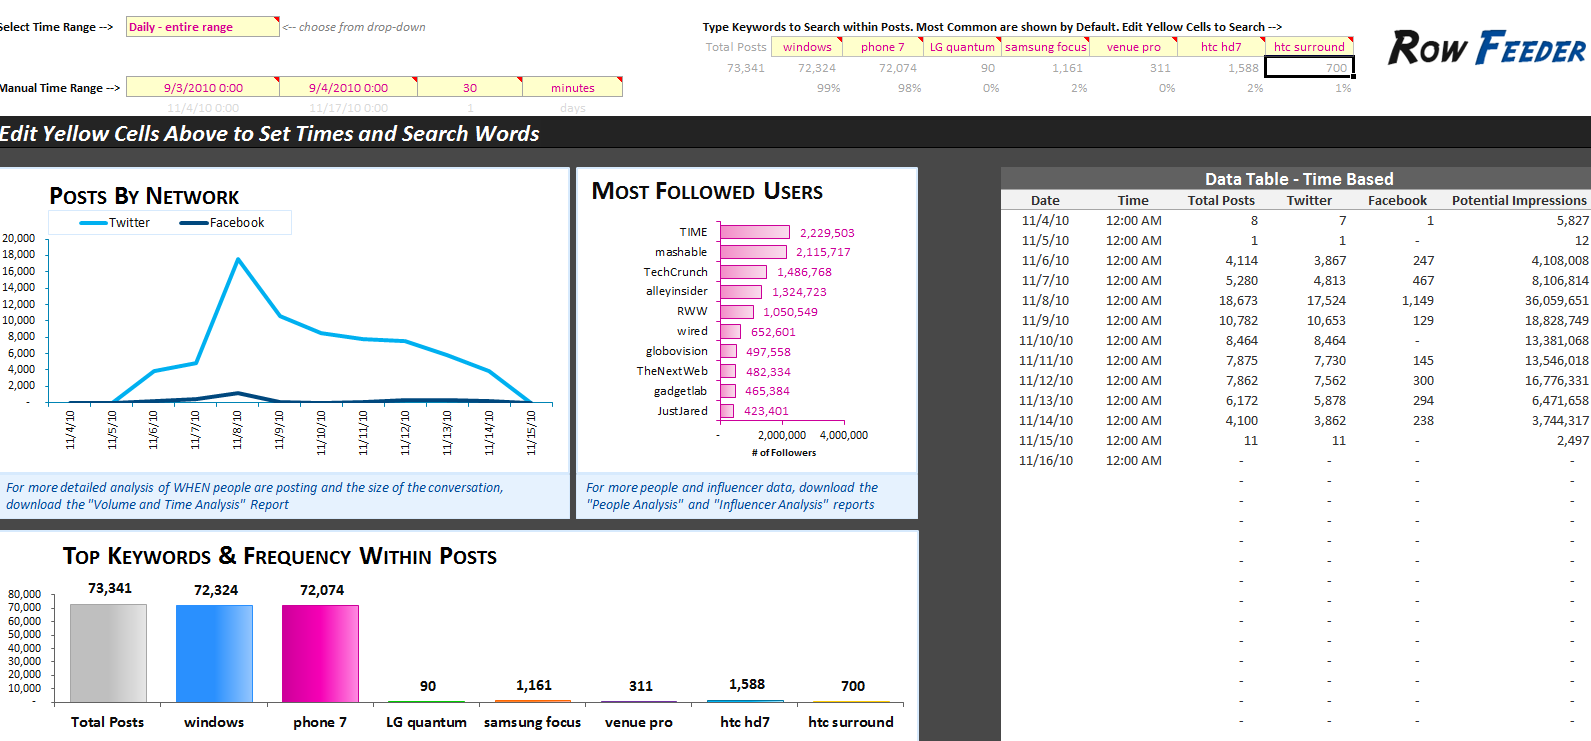This screenshot has width=1591, height=741.
Task: Click the Twitter cell 10,653
Action: click(x=1326, y=320)
